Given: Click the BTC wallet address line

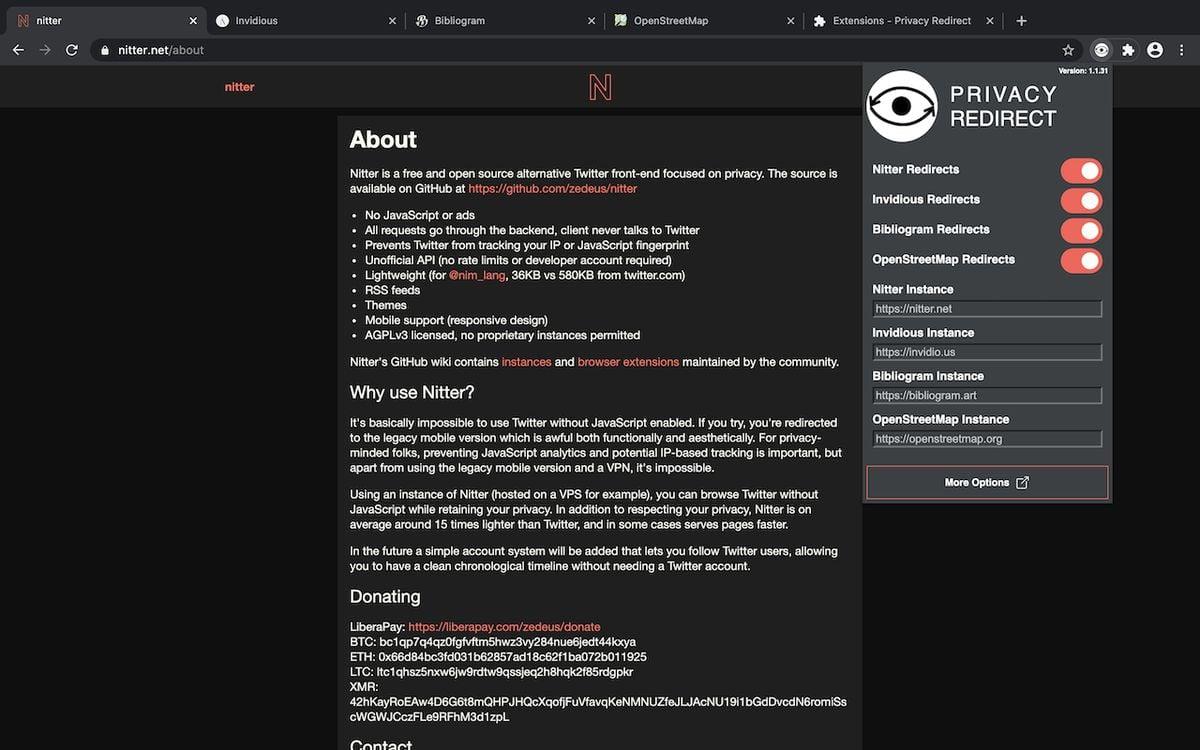Looking at the screenshot, I should (493, 642).
